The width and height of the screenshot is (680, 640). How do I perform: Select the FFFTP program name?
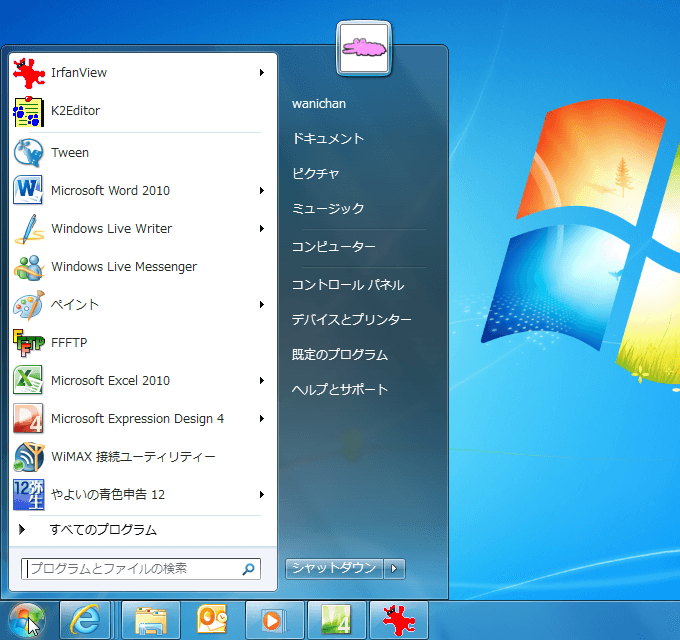pyautogui.click(x=69, y=343)
